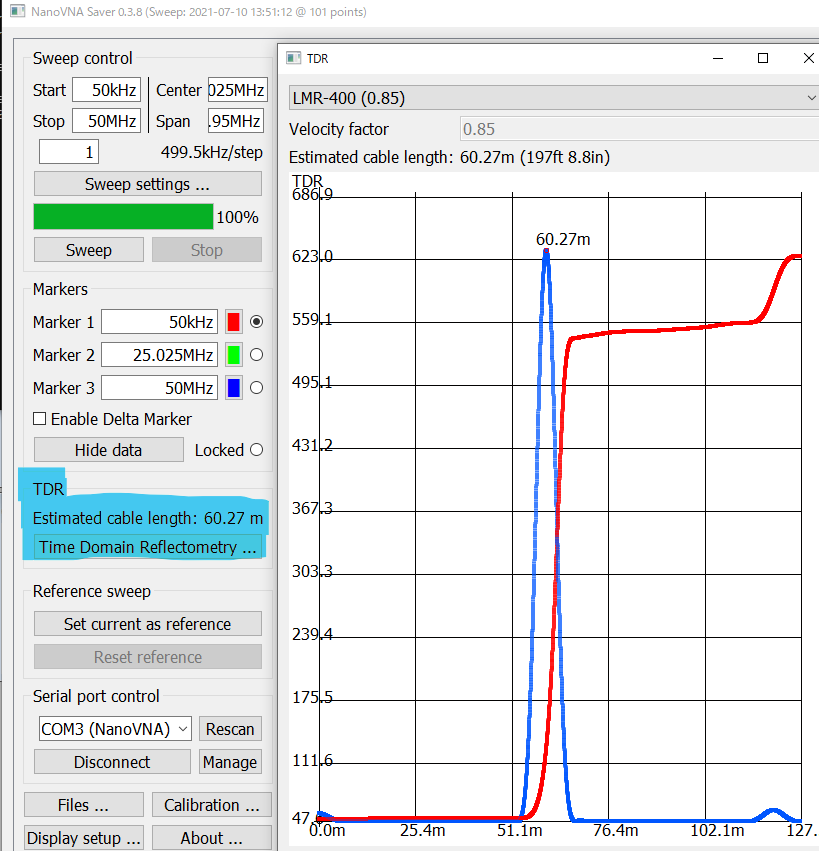
Task: Click the Velocity factor field
Action: pyautogui.click(x=639, y=129)
